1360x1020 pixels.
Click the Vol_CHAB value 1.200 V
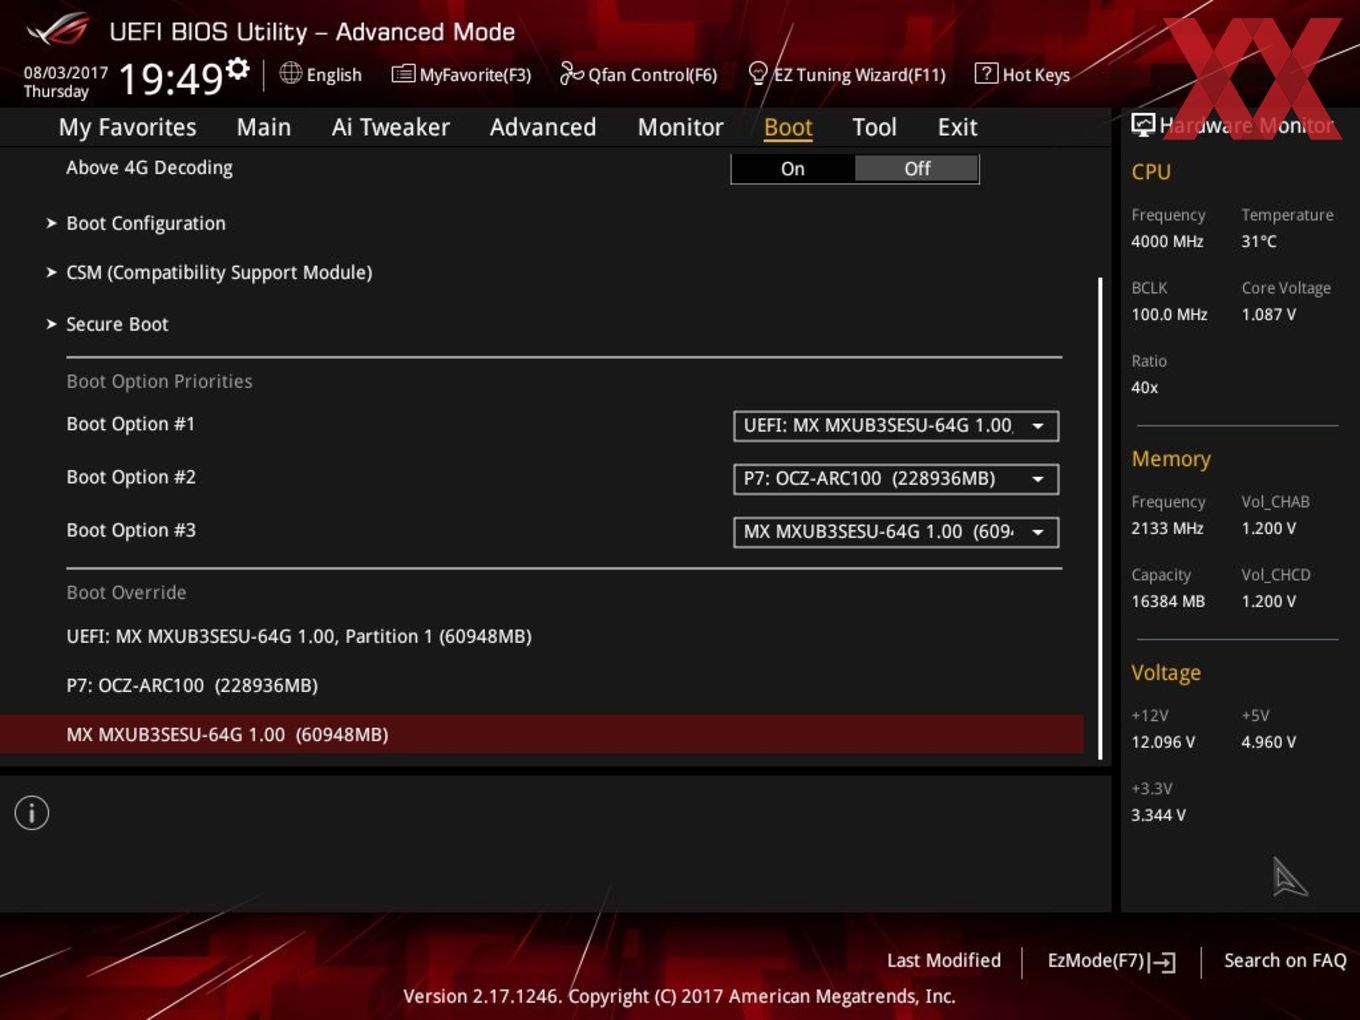click(x=1269, y=528)
